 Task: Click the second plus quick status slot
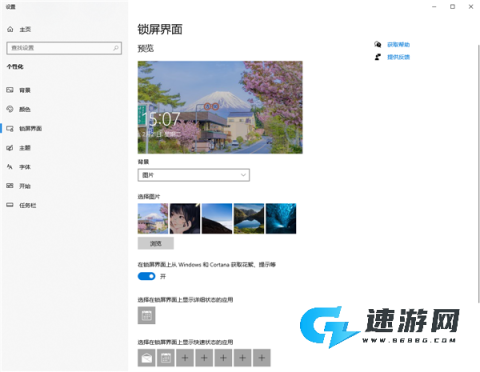[204, 358]
